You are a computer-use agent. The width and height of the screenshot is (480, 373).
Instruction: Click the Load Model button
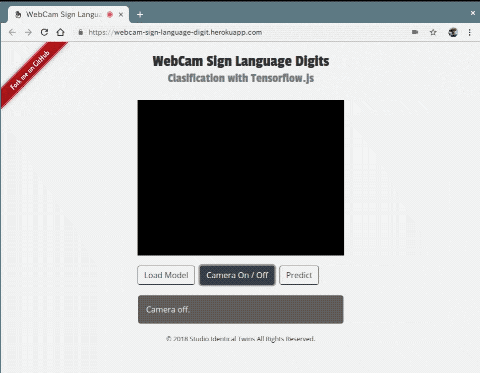(166, 275)
